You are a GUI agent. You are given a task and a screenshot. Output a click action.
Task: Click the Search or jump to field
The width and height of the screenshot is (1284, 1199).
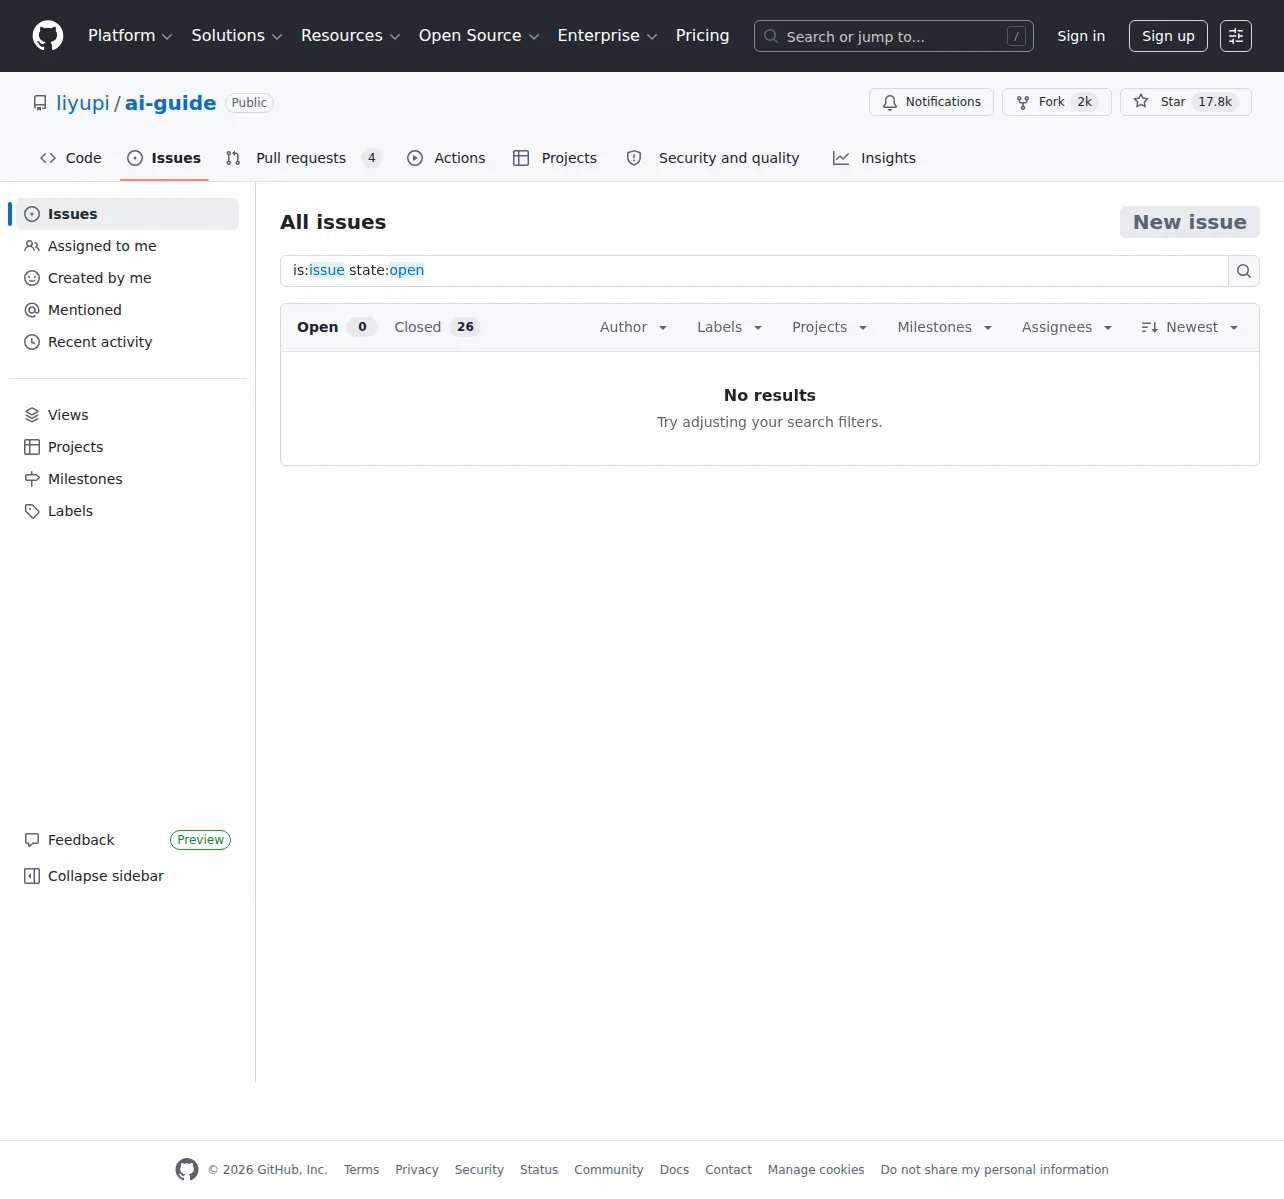(894, 36)
